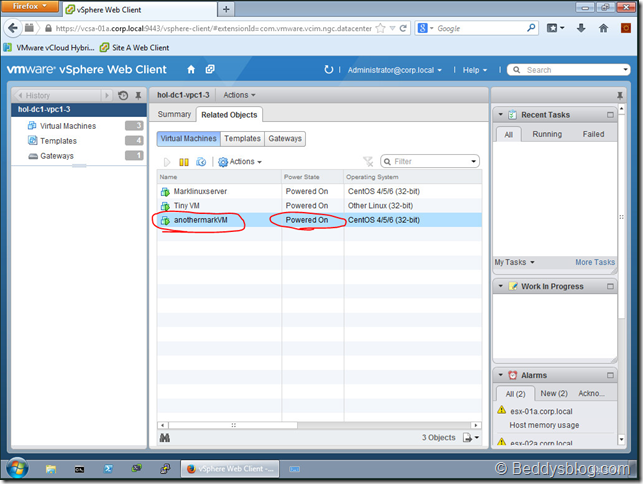Refresh the vSphere Web Client view

pos(328,70)
